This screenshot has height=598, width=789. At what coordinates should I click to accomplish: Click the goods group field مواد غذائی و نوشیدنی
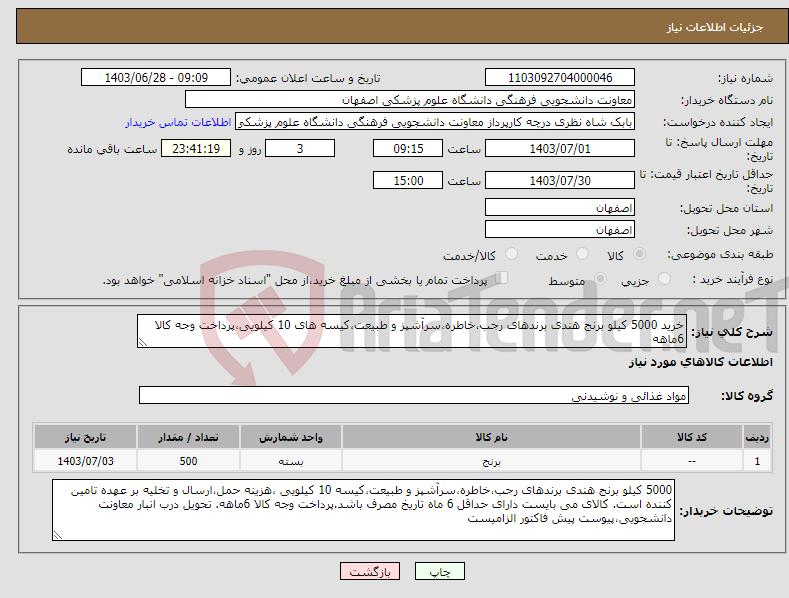point(414,396)
